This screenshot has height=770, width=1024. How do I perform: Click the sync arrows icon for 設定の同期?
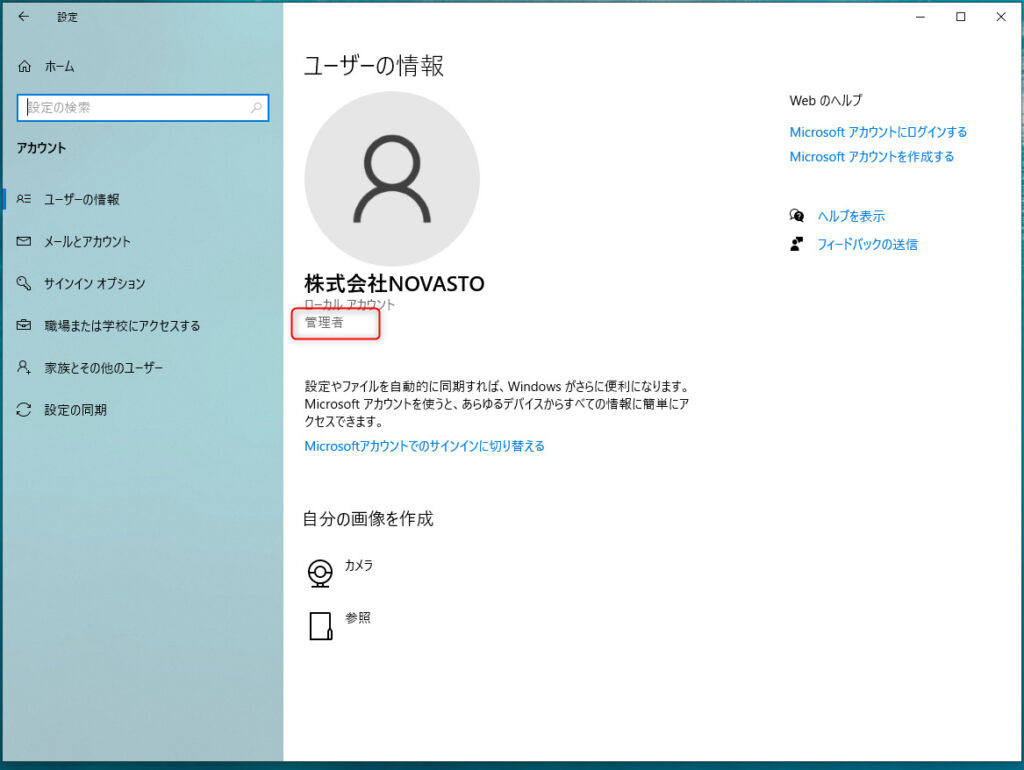[x=24, y=409]
